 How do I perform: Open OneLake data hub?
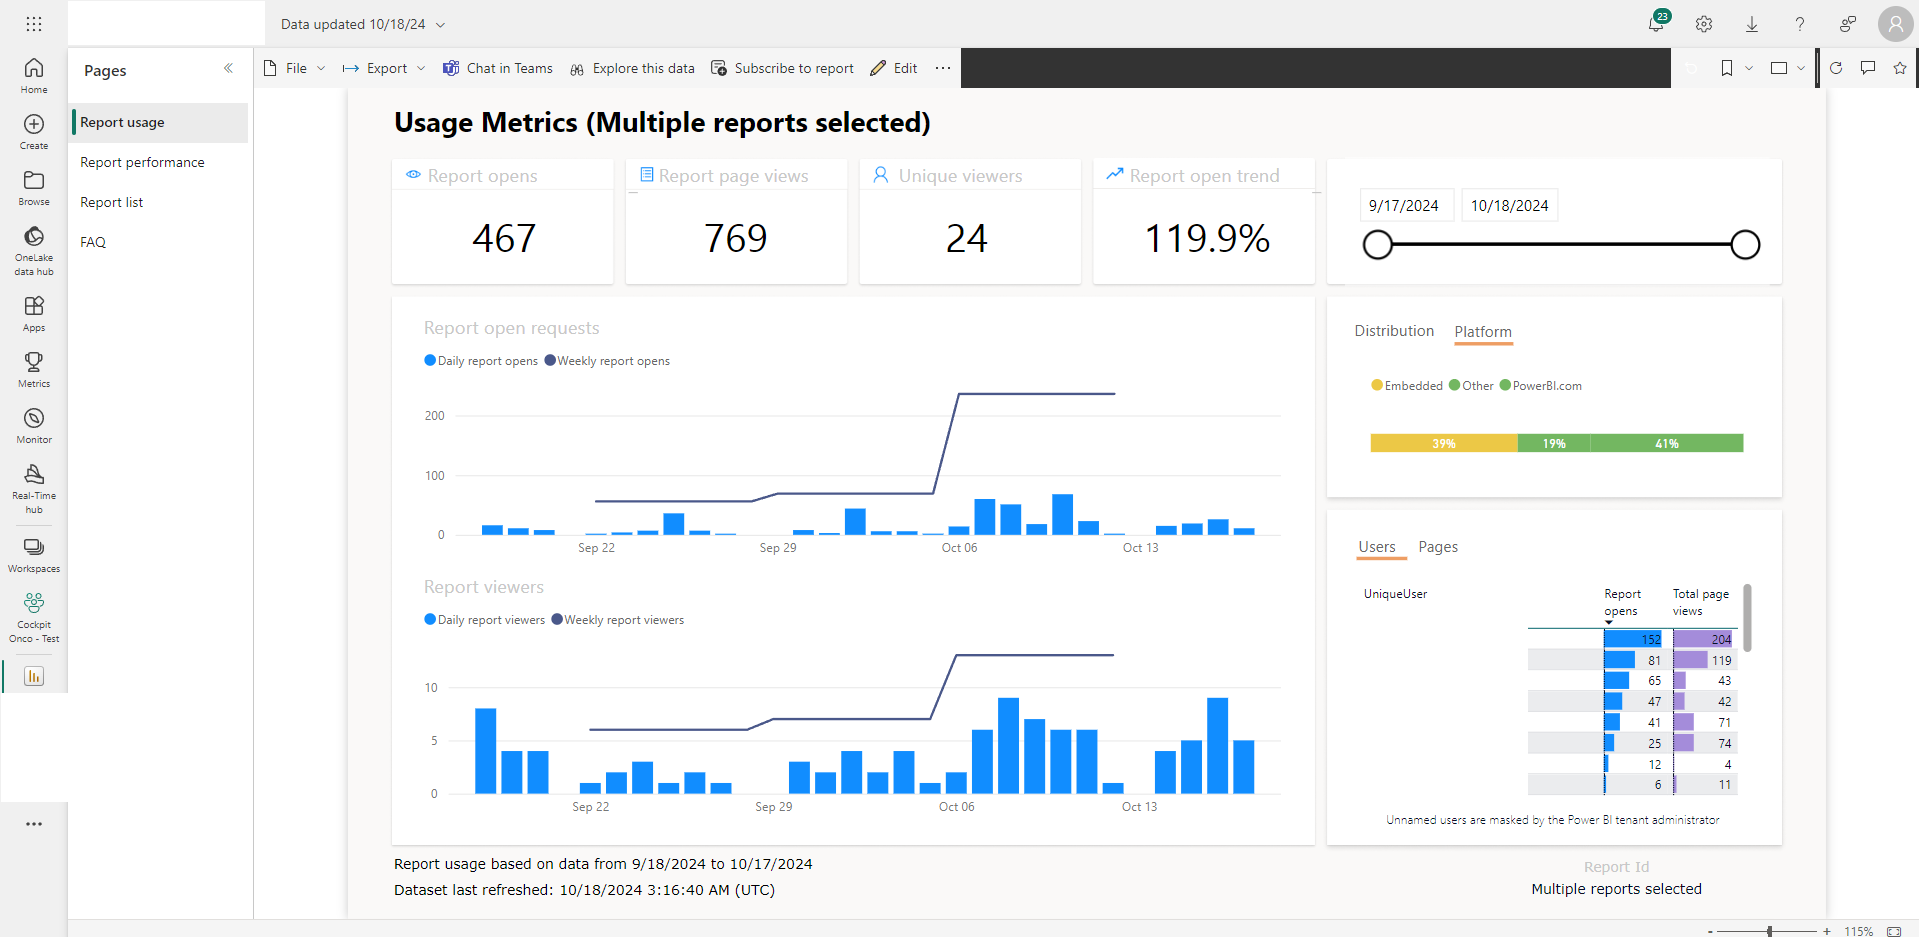coord(34,250)
